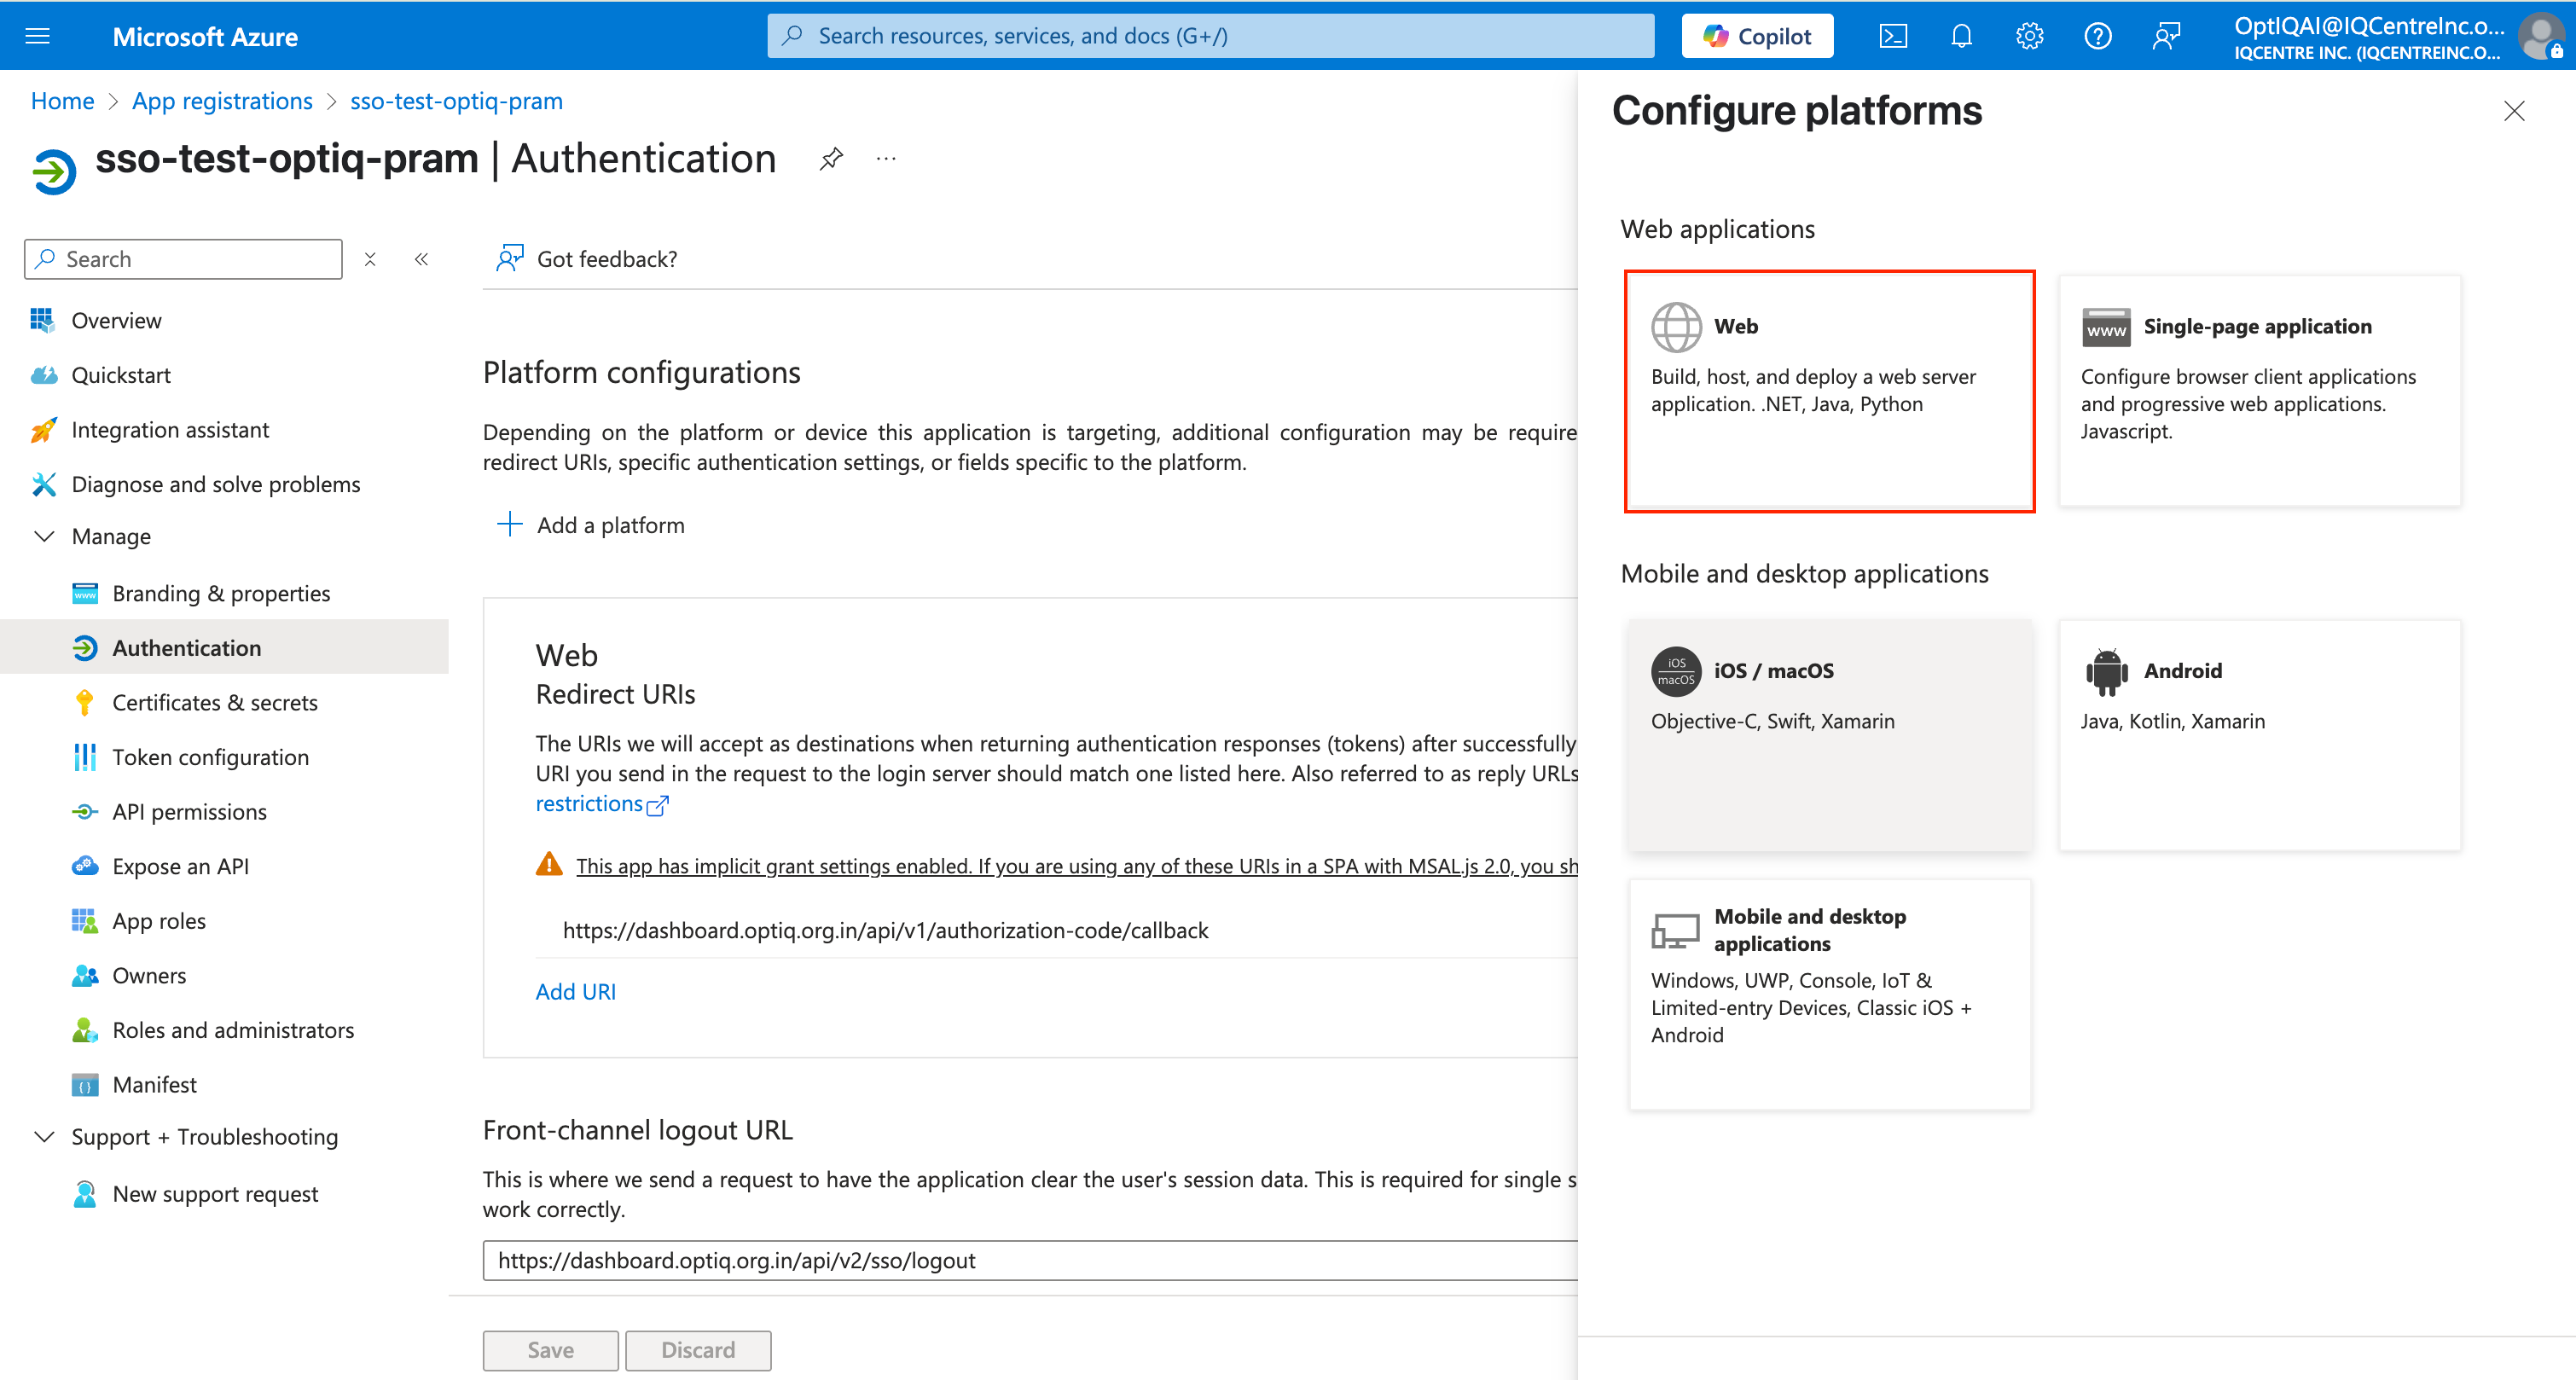Screen dimensions: 2576x1380
Task: Click the Got feedback? button
Action: pos(587,259)
